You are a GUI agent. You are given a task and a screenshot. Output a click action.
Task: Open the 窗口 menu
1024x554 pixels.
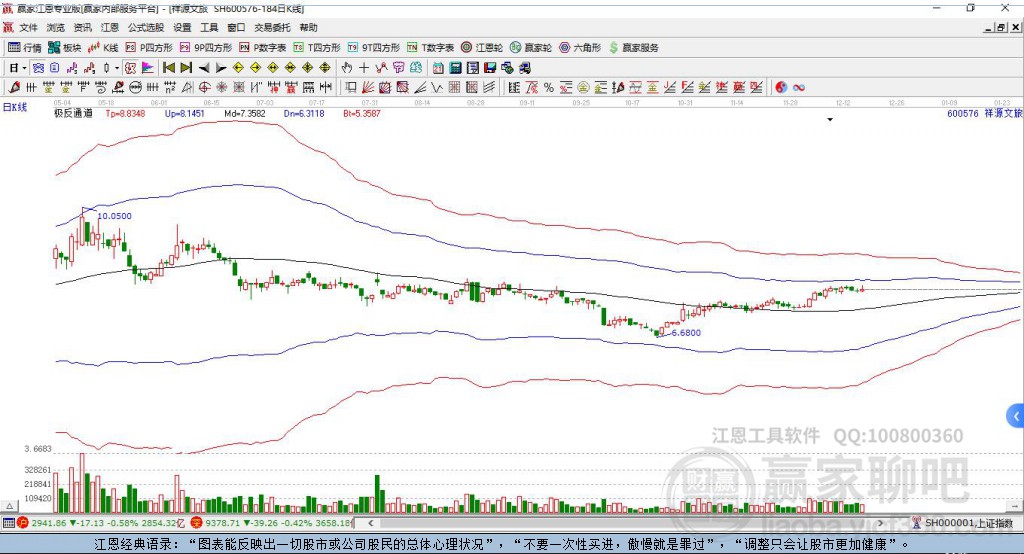click(x=236, y=27)
